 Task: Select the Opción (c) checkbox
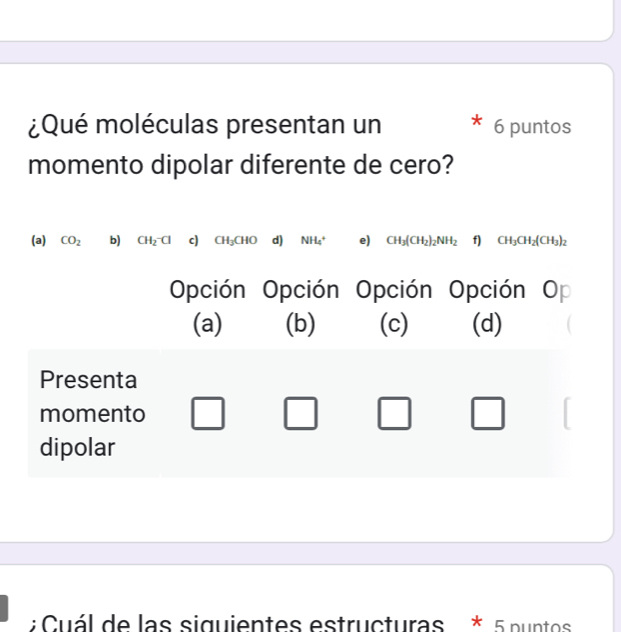[393, 413]
